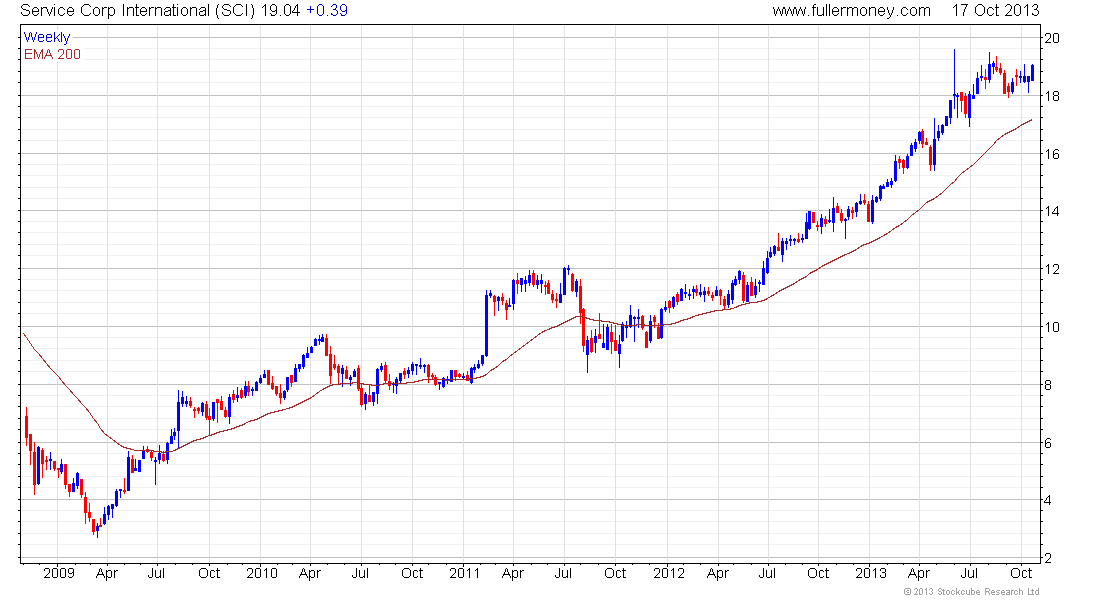Click the date 17 Oct 2013
This screenshot has height=600, width=1100.
[x=995, y=11]
